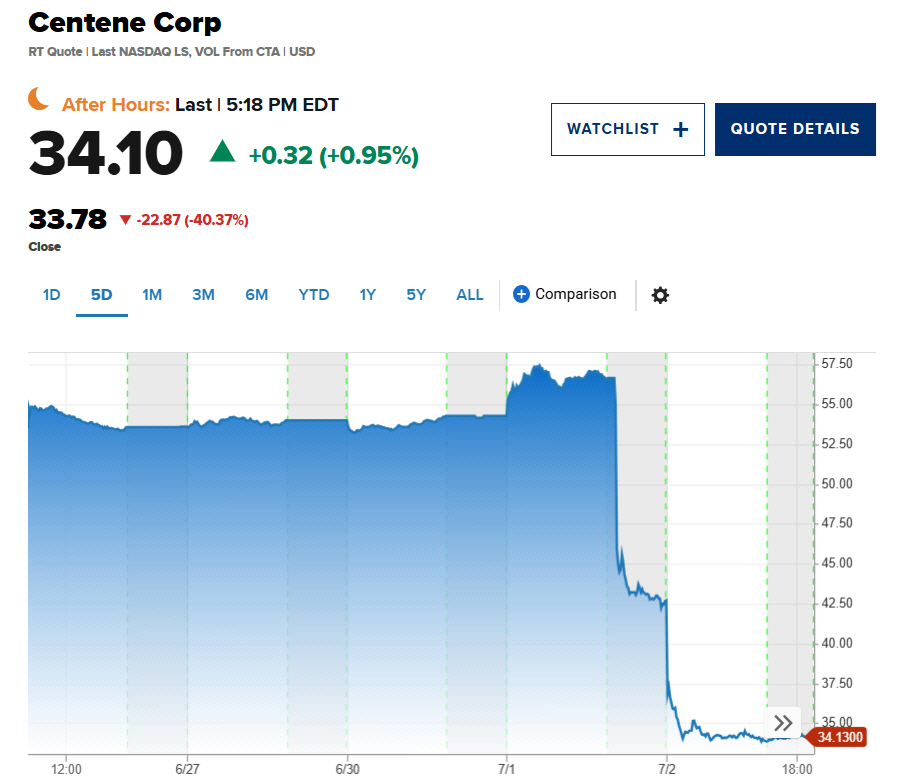The image size is (898, 781).
Task: Switch chart to 1D range
Action: [x=52, y=295]
